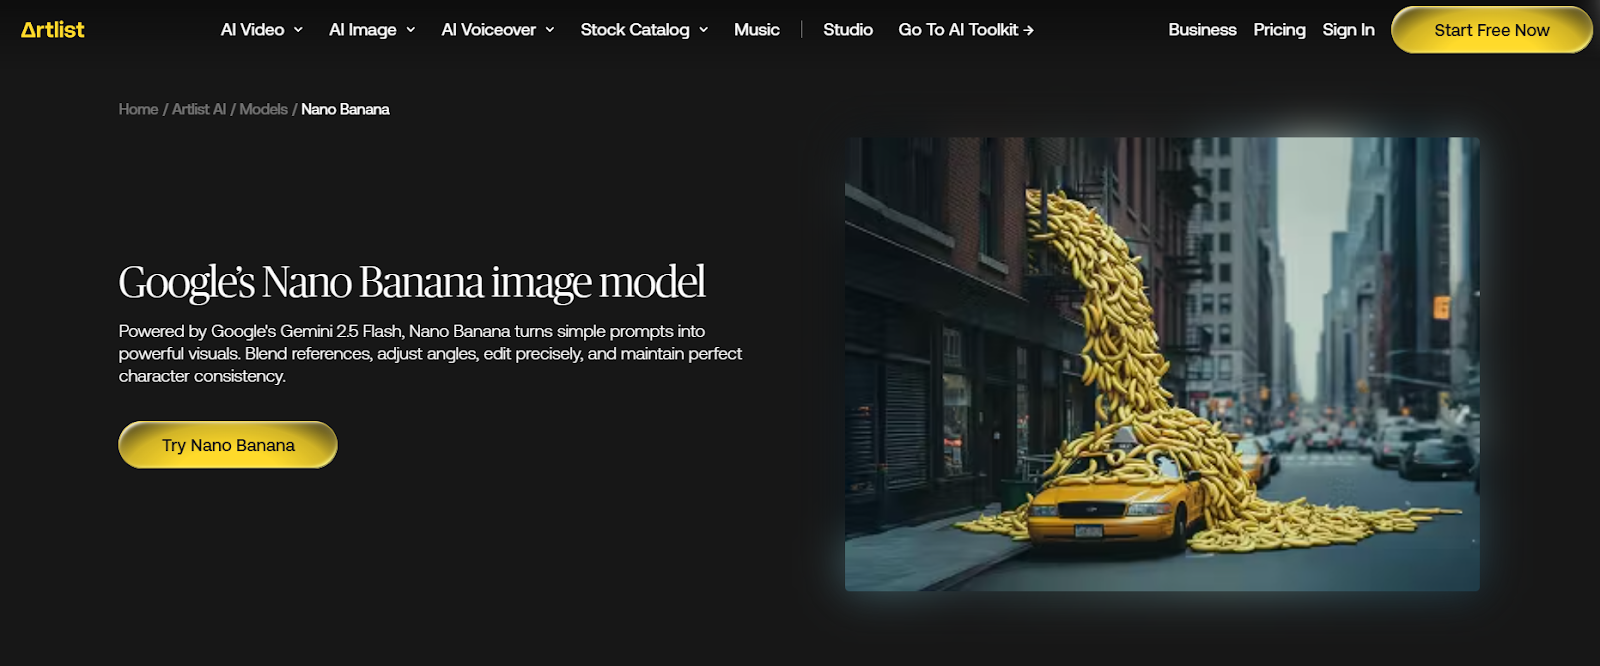Open the Studio menu item
This screenshot has height=666, width=1600.
pos(847,30)
